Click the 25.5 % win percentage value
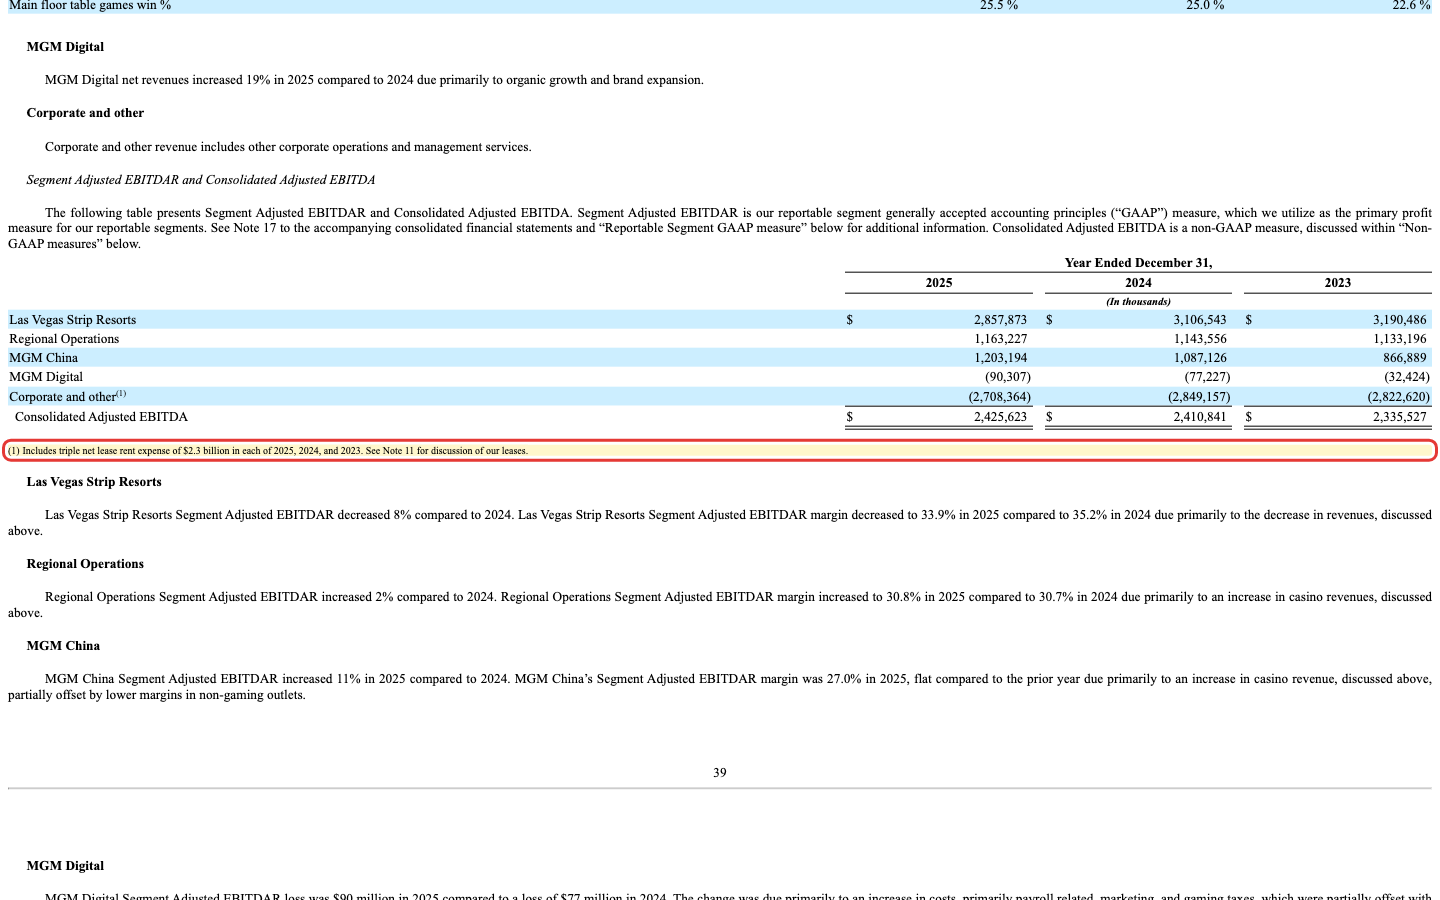The width and height of the screenshot is (1440, 900). click(999, 6)
